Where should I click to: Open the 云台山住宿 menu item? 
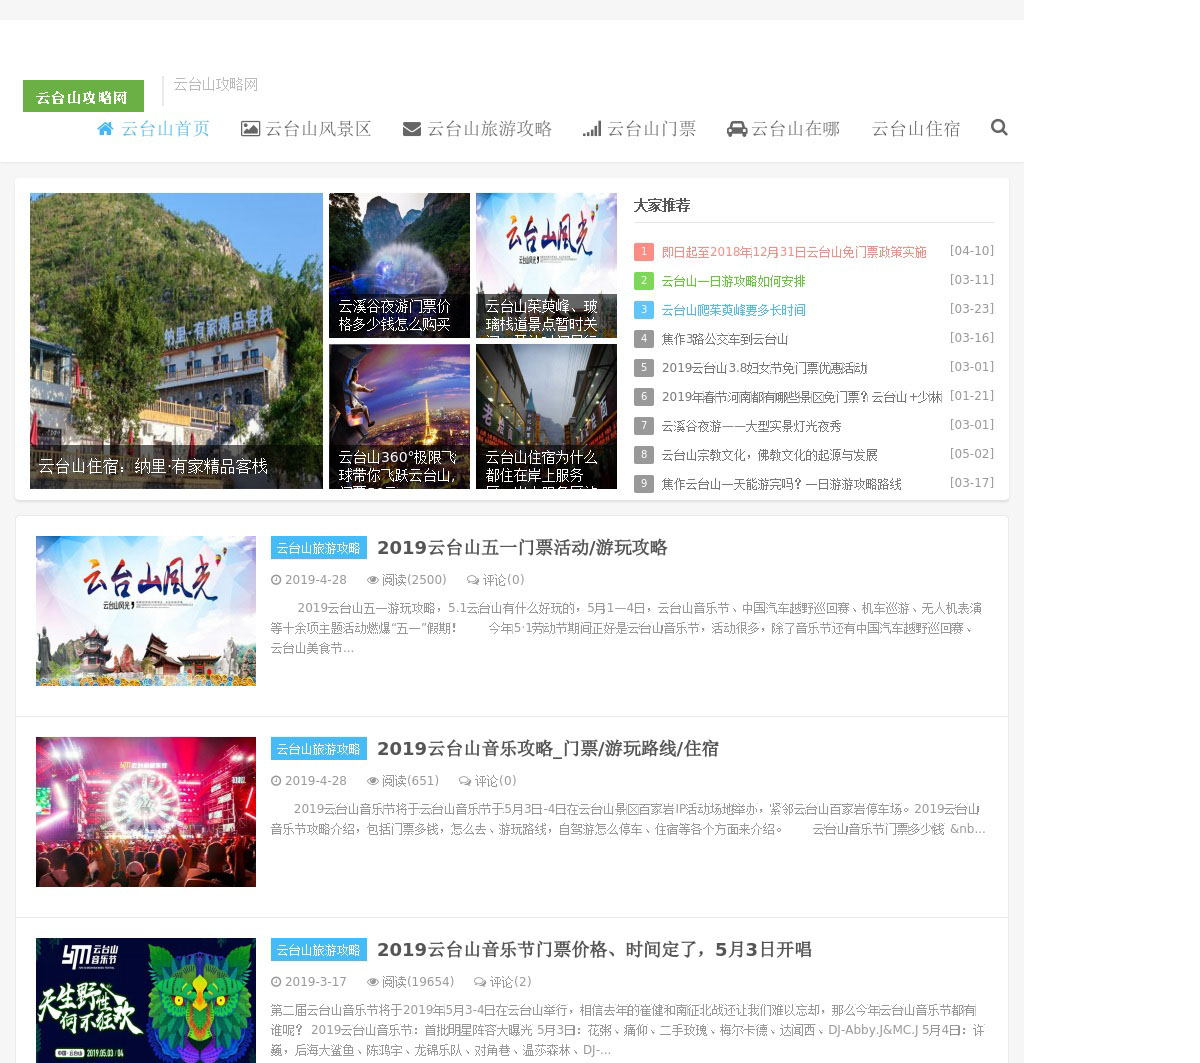(915, 129)
